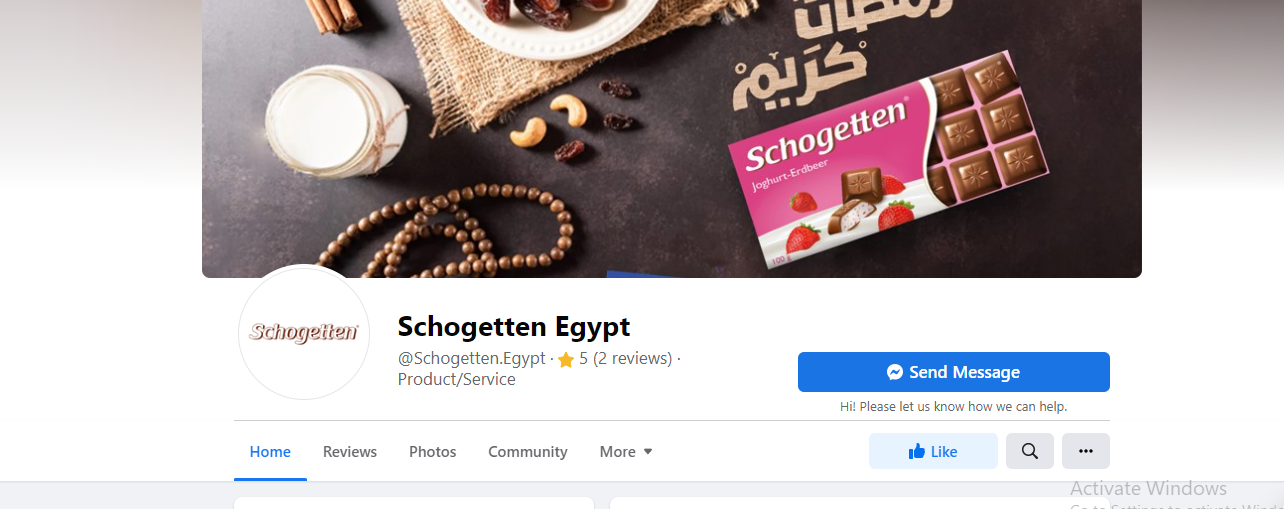Viewport: 1284px width, 509px height.
Task: Select the Home tab
Action: point(270,452)
